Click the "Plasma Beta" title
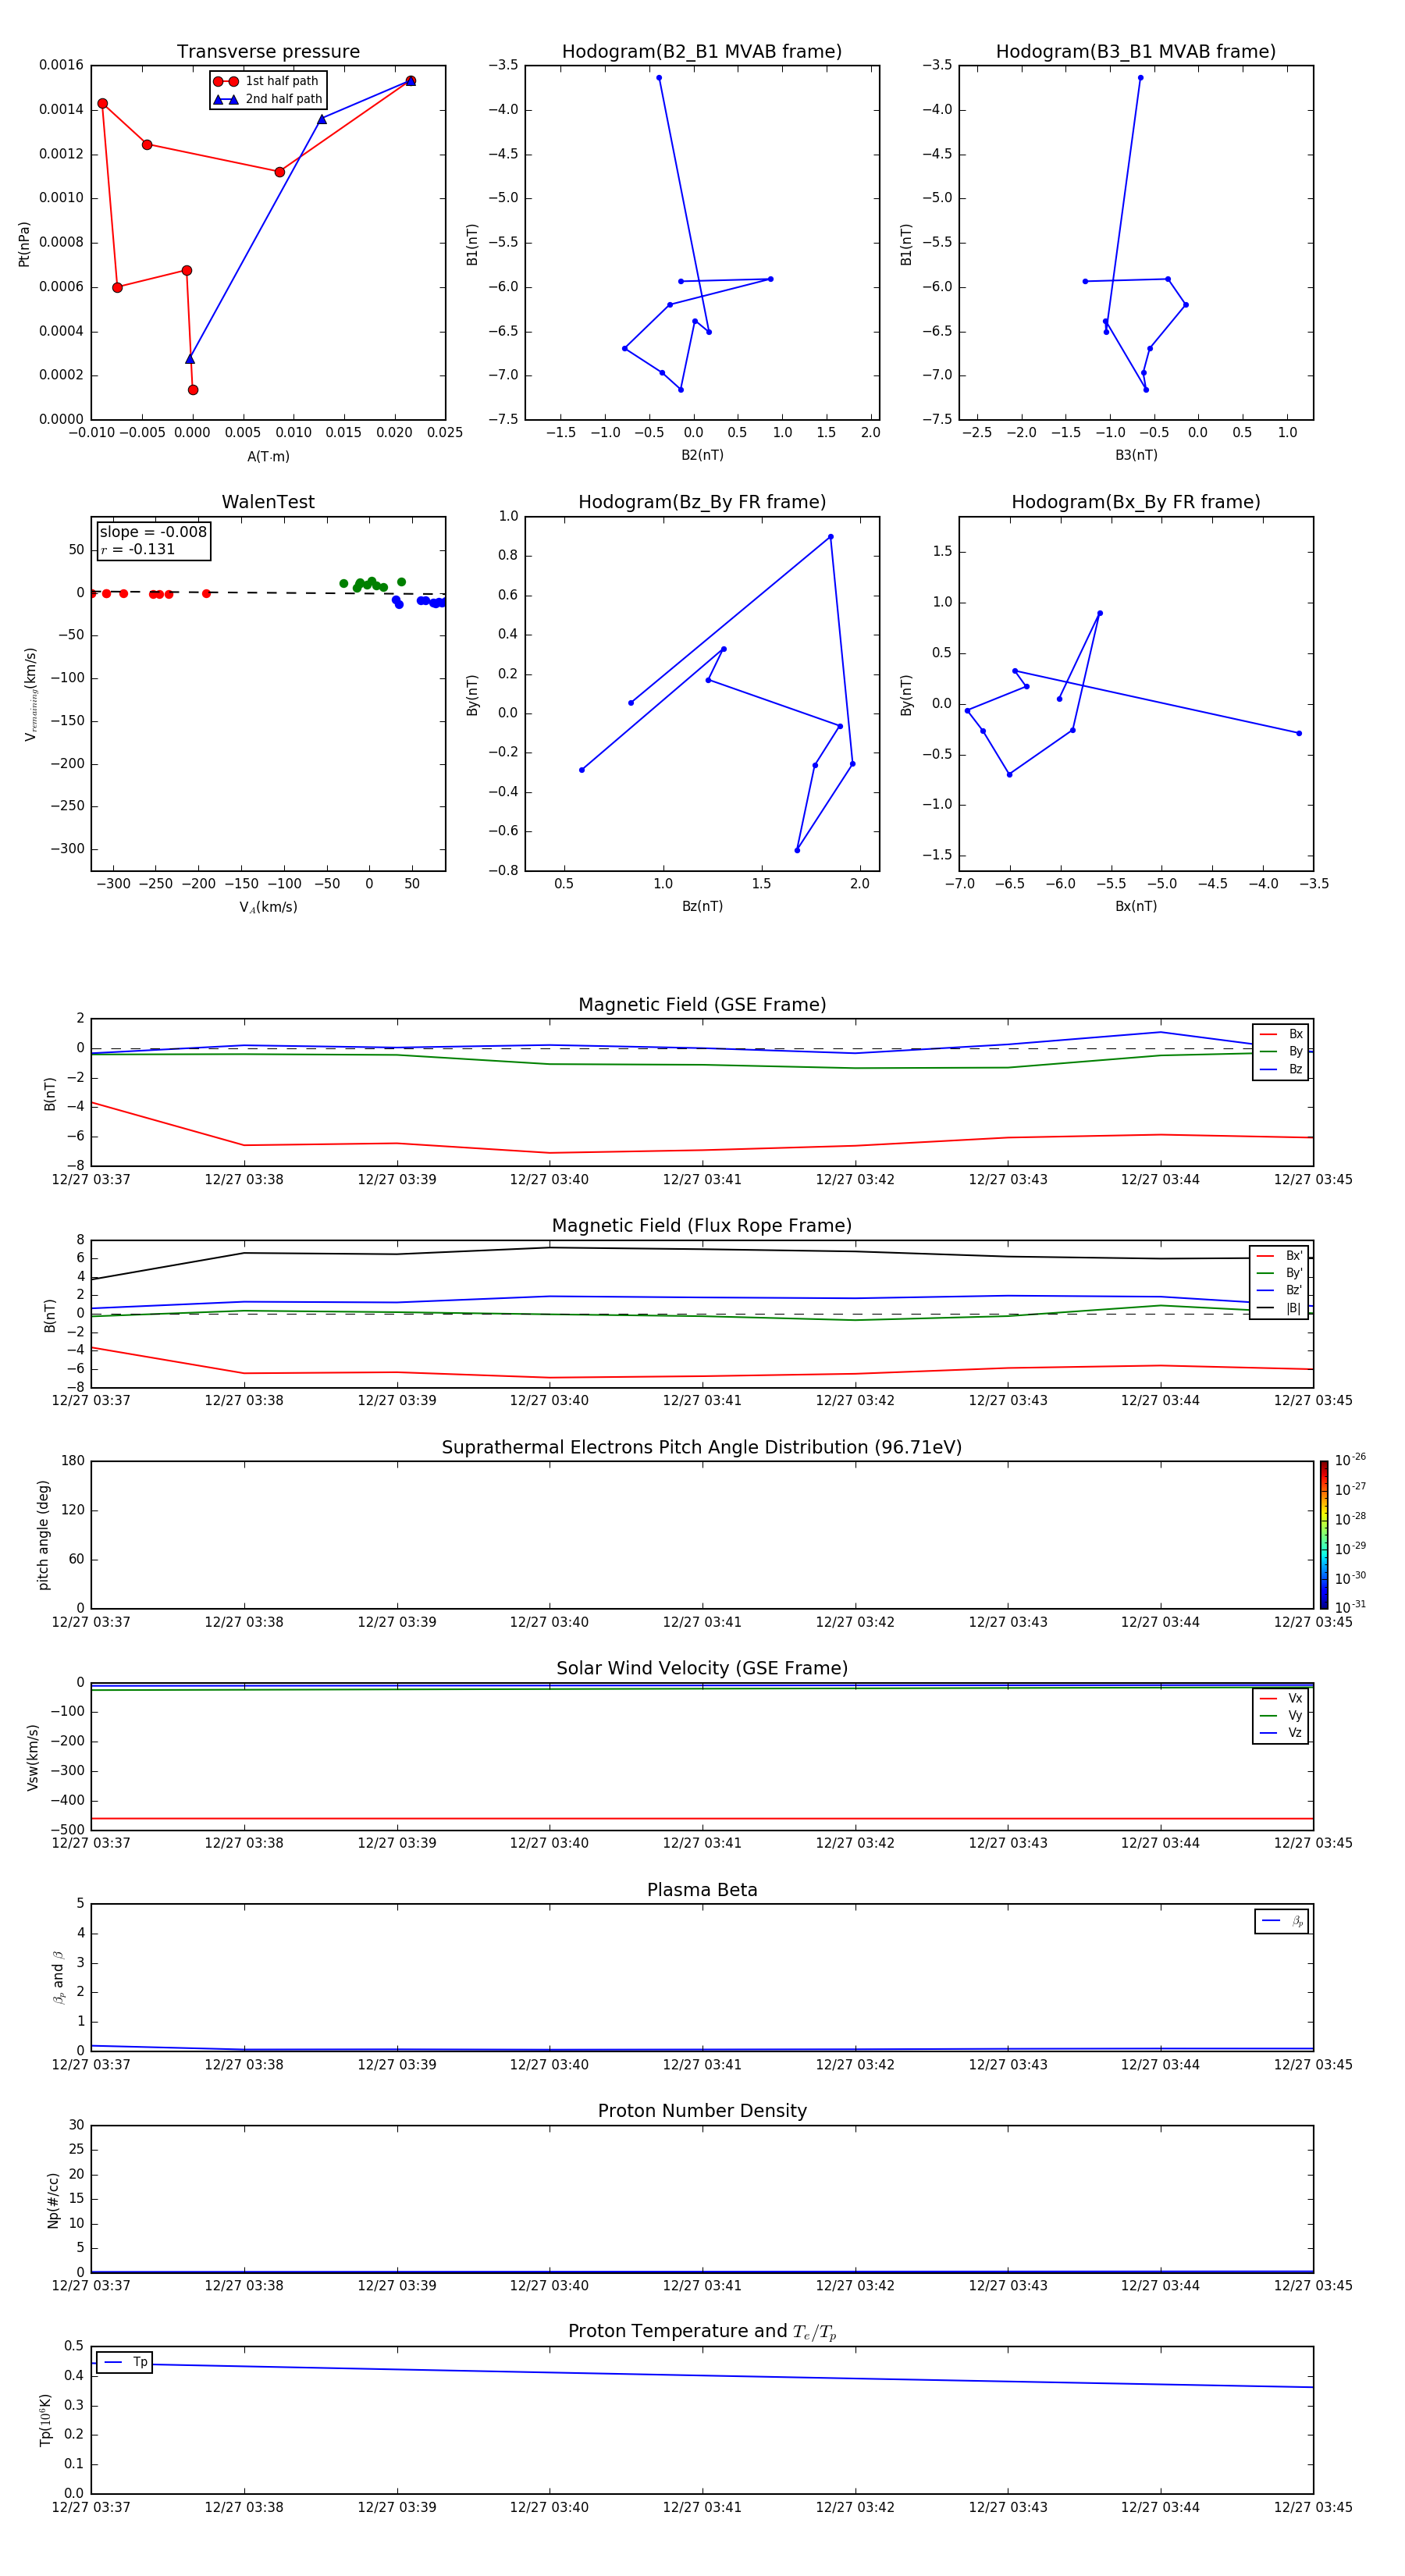Viewport: 1405px width, 2576px height. (702, 1890)
